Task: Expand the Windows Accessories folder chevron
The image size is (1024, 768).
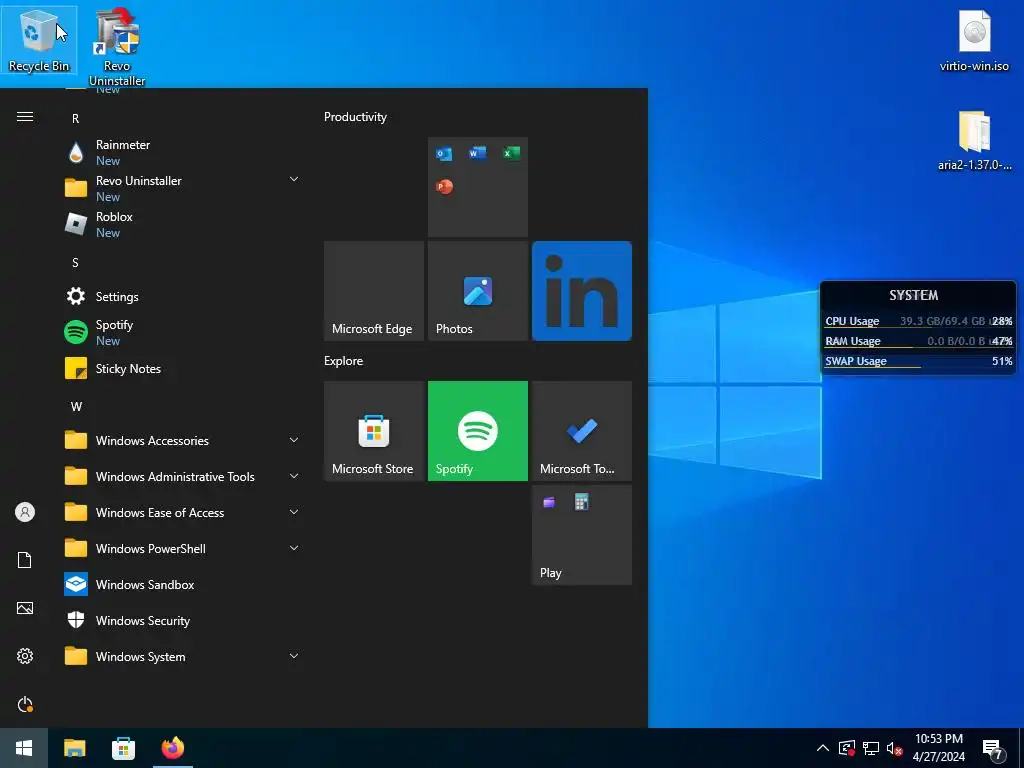Action: pyautogui.click(x=294, y=440)
